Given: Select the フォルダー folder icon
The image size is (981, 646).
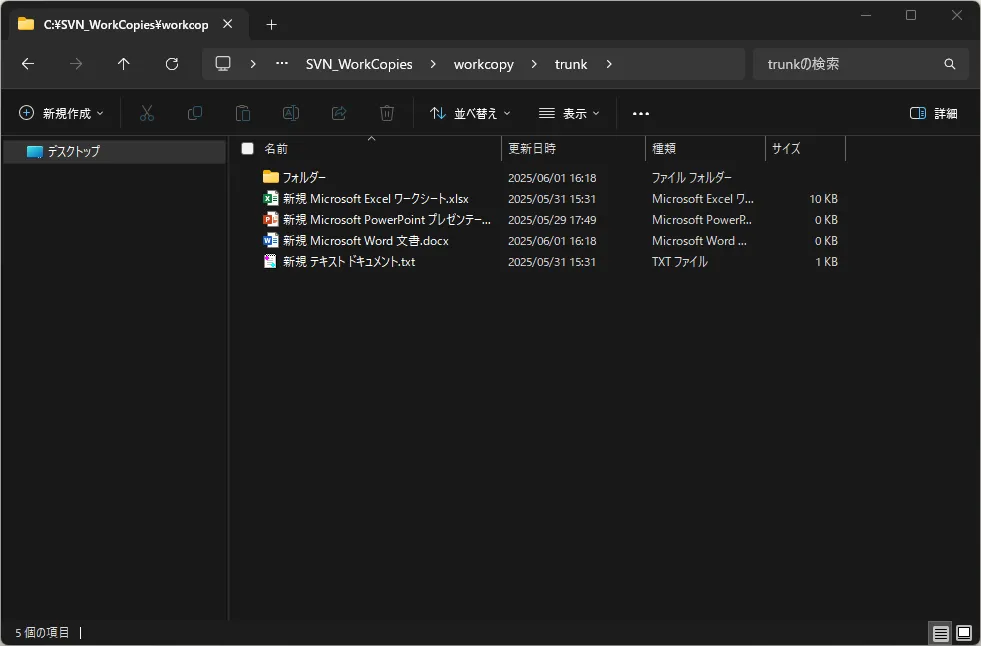Looking at the screenshot, I should (x=271, y=177).
